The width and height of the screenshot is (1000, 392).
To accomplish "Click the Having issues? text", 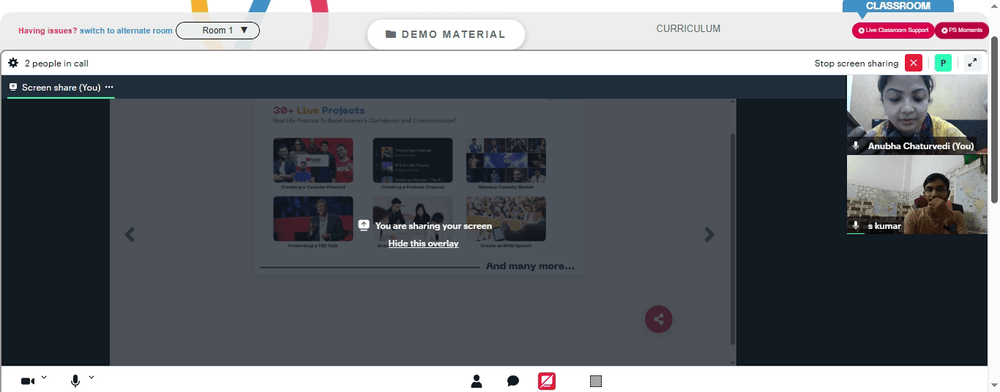I will (x=48, y=31).
